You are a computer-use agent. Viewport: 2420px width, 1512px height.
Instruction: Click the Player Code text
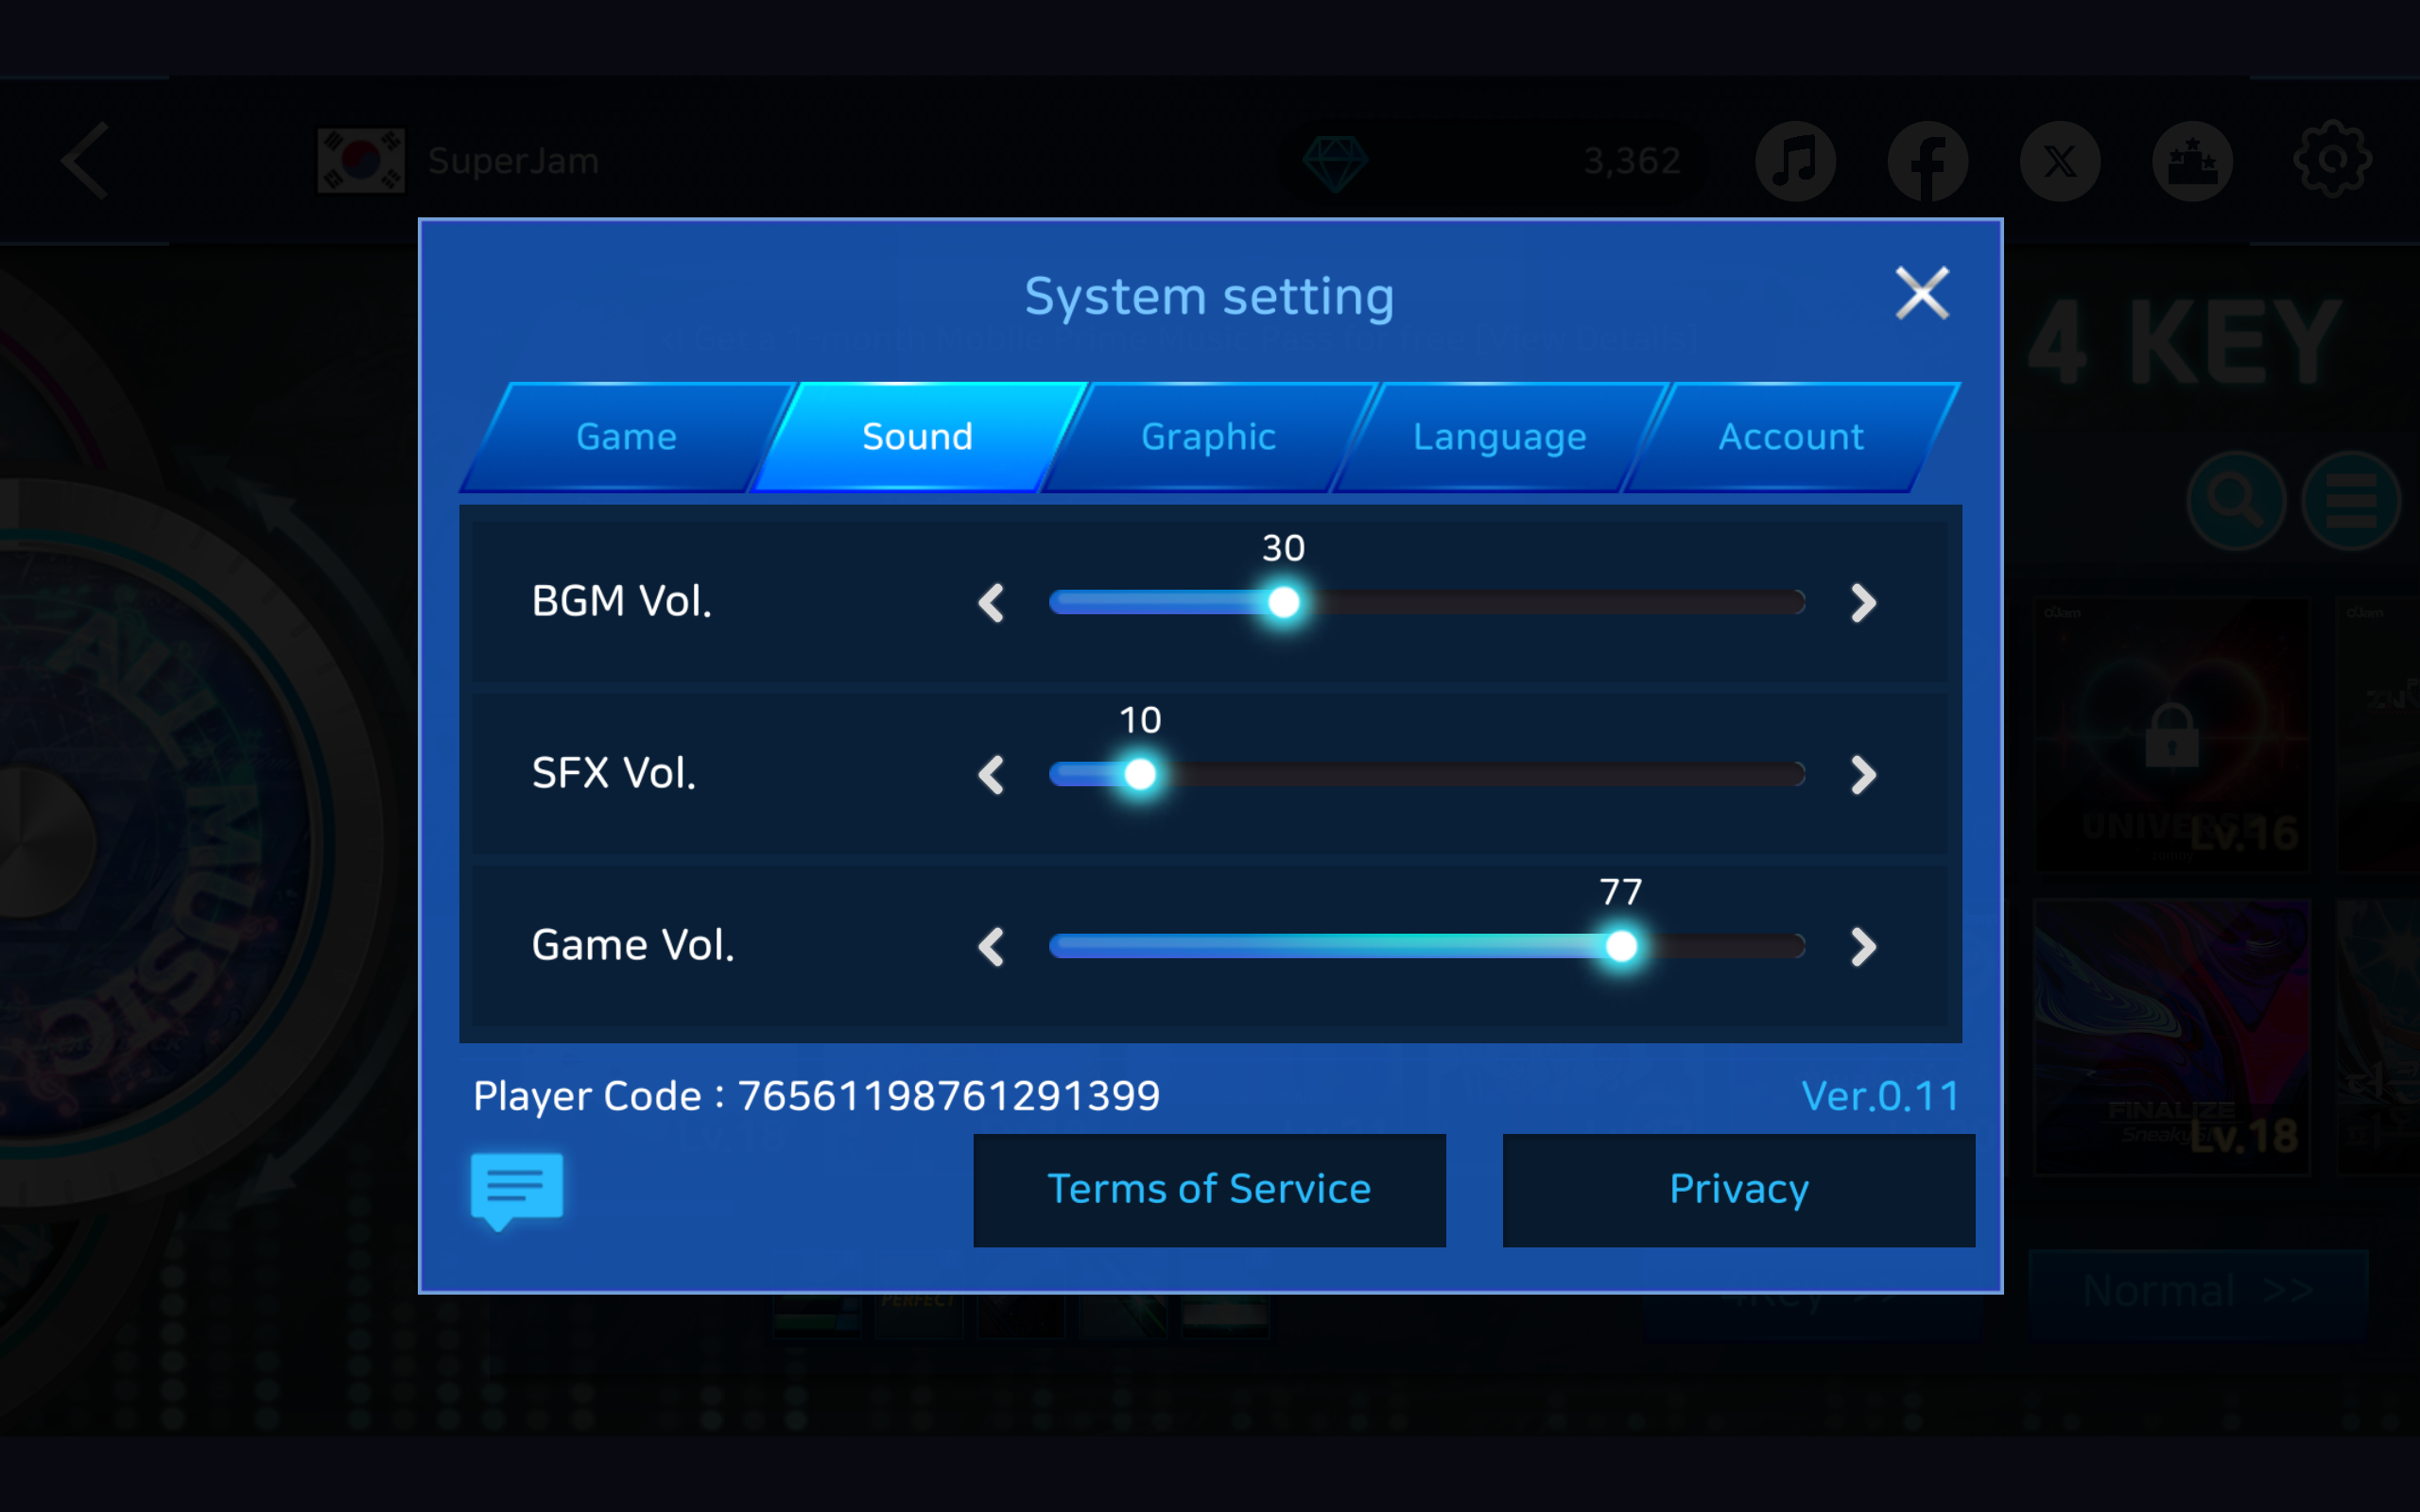click(816, 1096)
